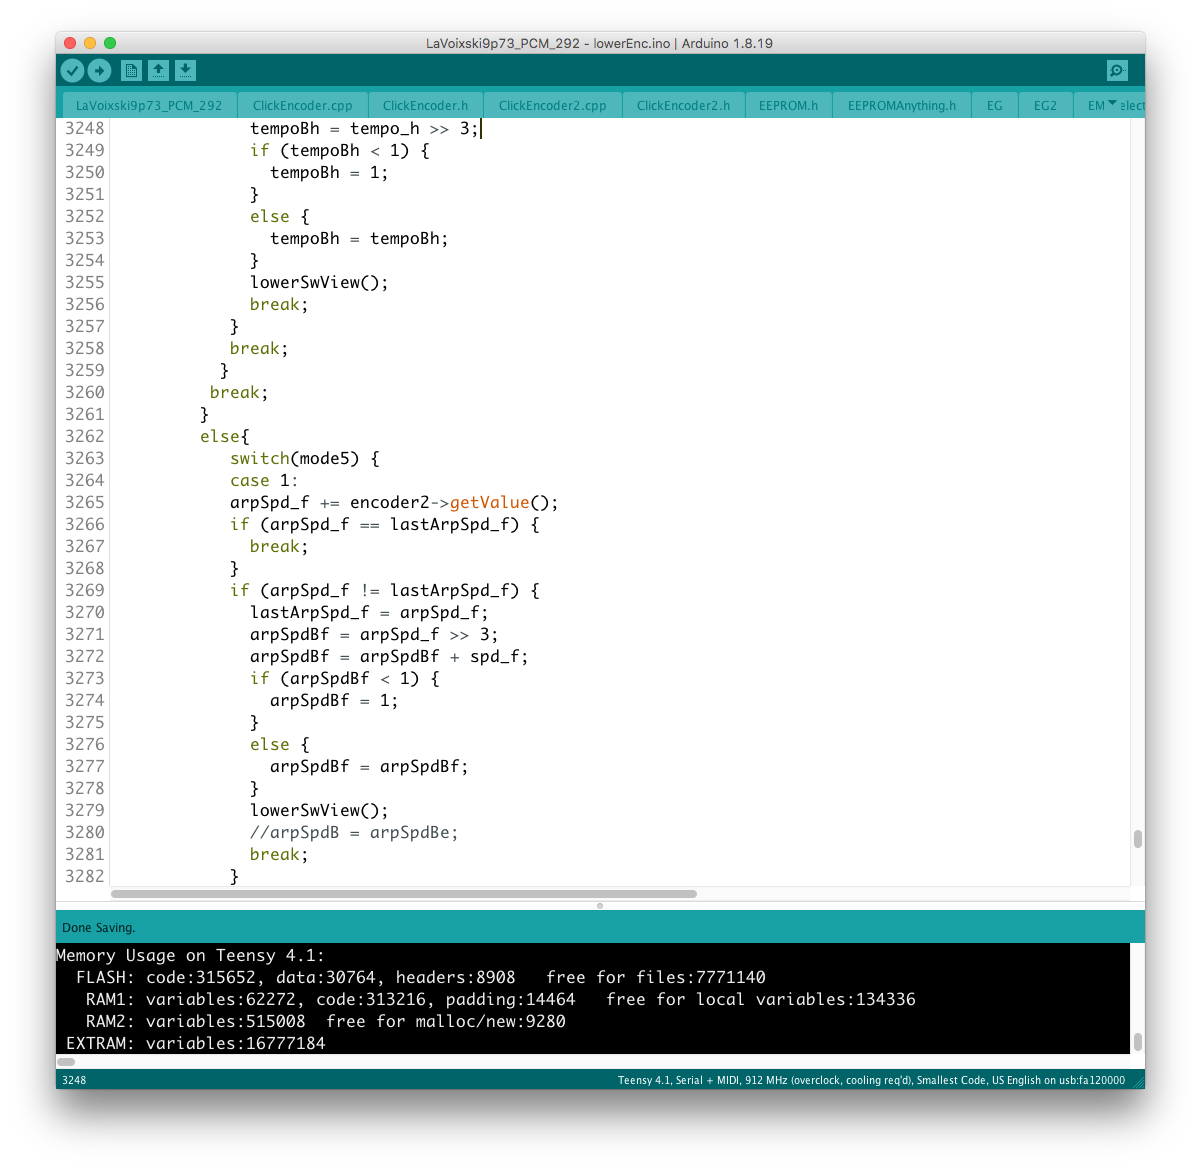Open the EEPROMAnything.h tab

[x=901, y=105]
